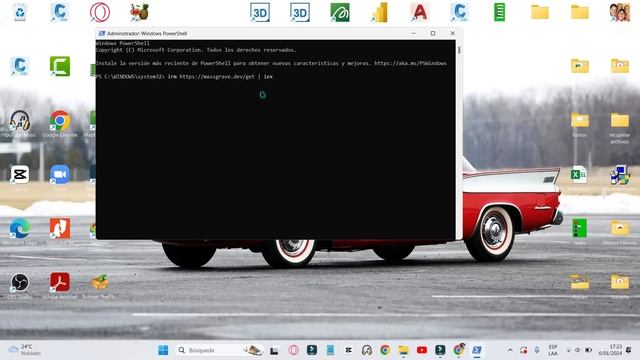
Task: Select the fruit-themed desktop shortcut
Action: click(140, 12)
